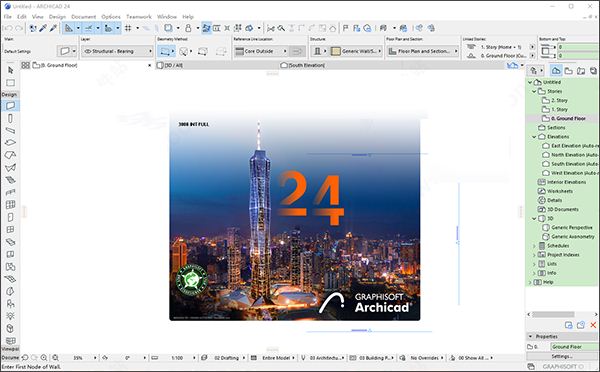This screenshot has height=372, width=600.
Task: Inject parameters with the syringe icon
Action: (53, 28)
